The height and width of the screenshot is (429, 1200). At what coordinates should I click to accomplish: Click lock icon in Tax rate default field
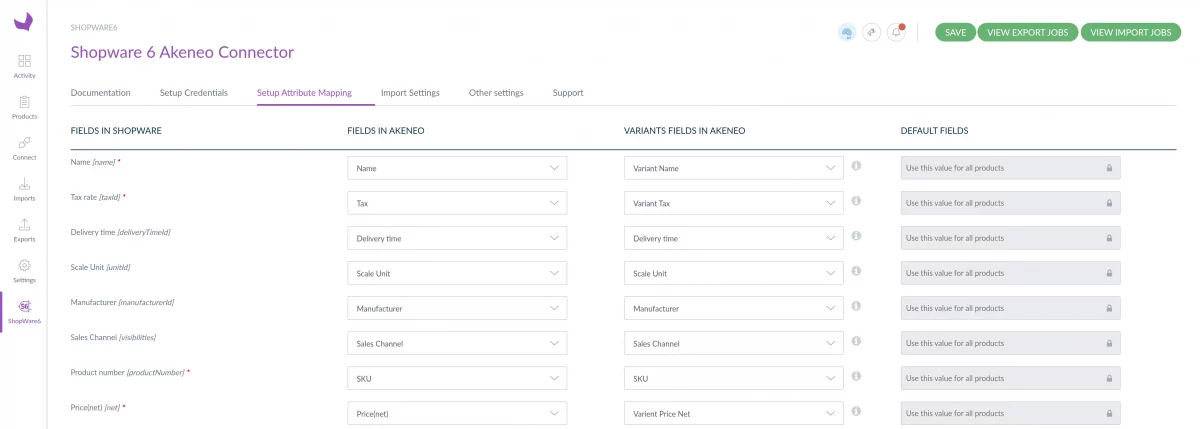click(x=1109, y=203)
